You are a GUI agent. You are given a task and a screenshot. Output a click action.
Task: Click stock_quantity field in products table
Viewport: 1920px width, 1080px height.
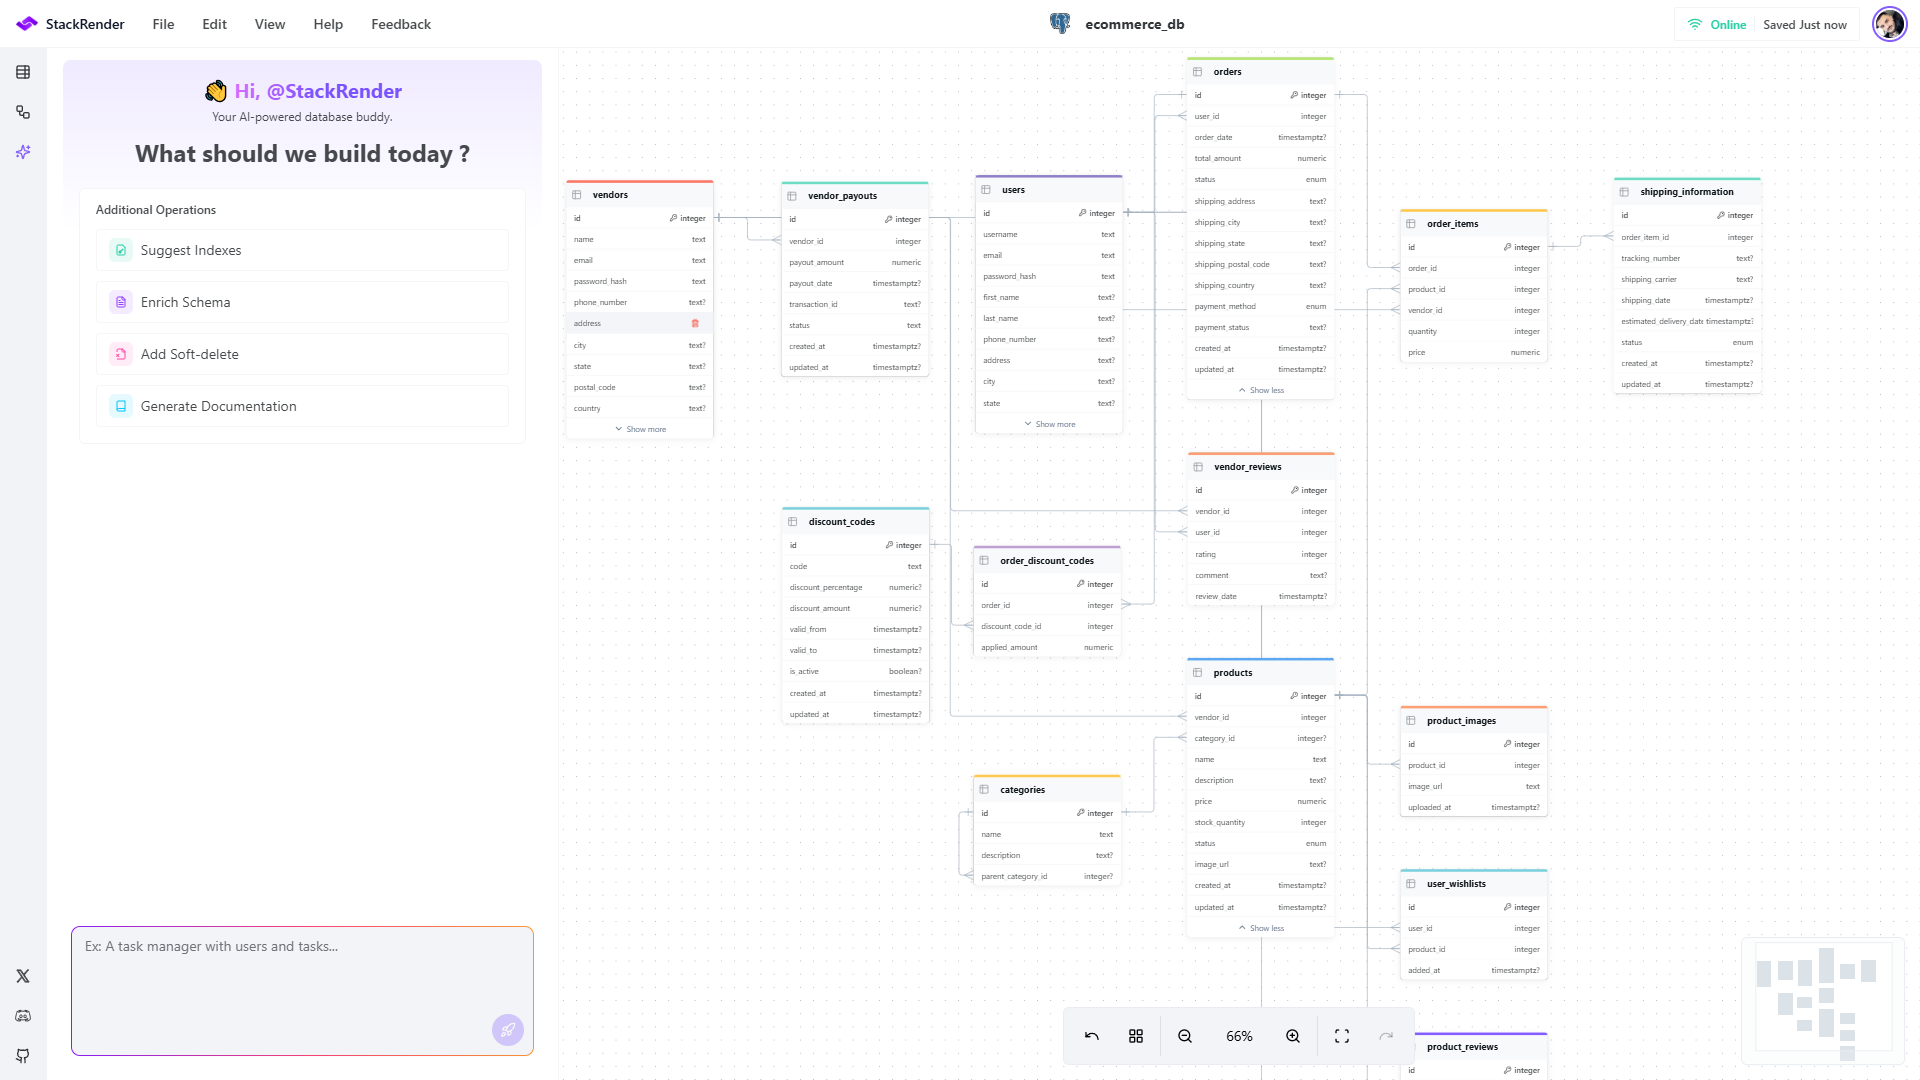pos(1260,822)
